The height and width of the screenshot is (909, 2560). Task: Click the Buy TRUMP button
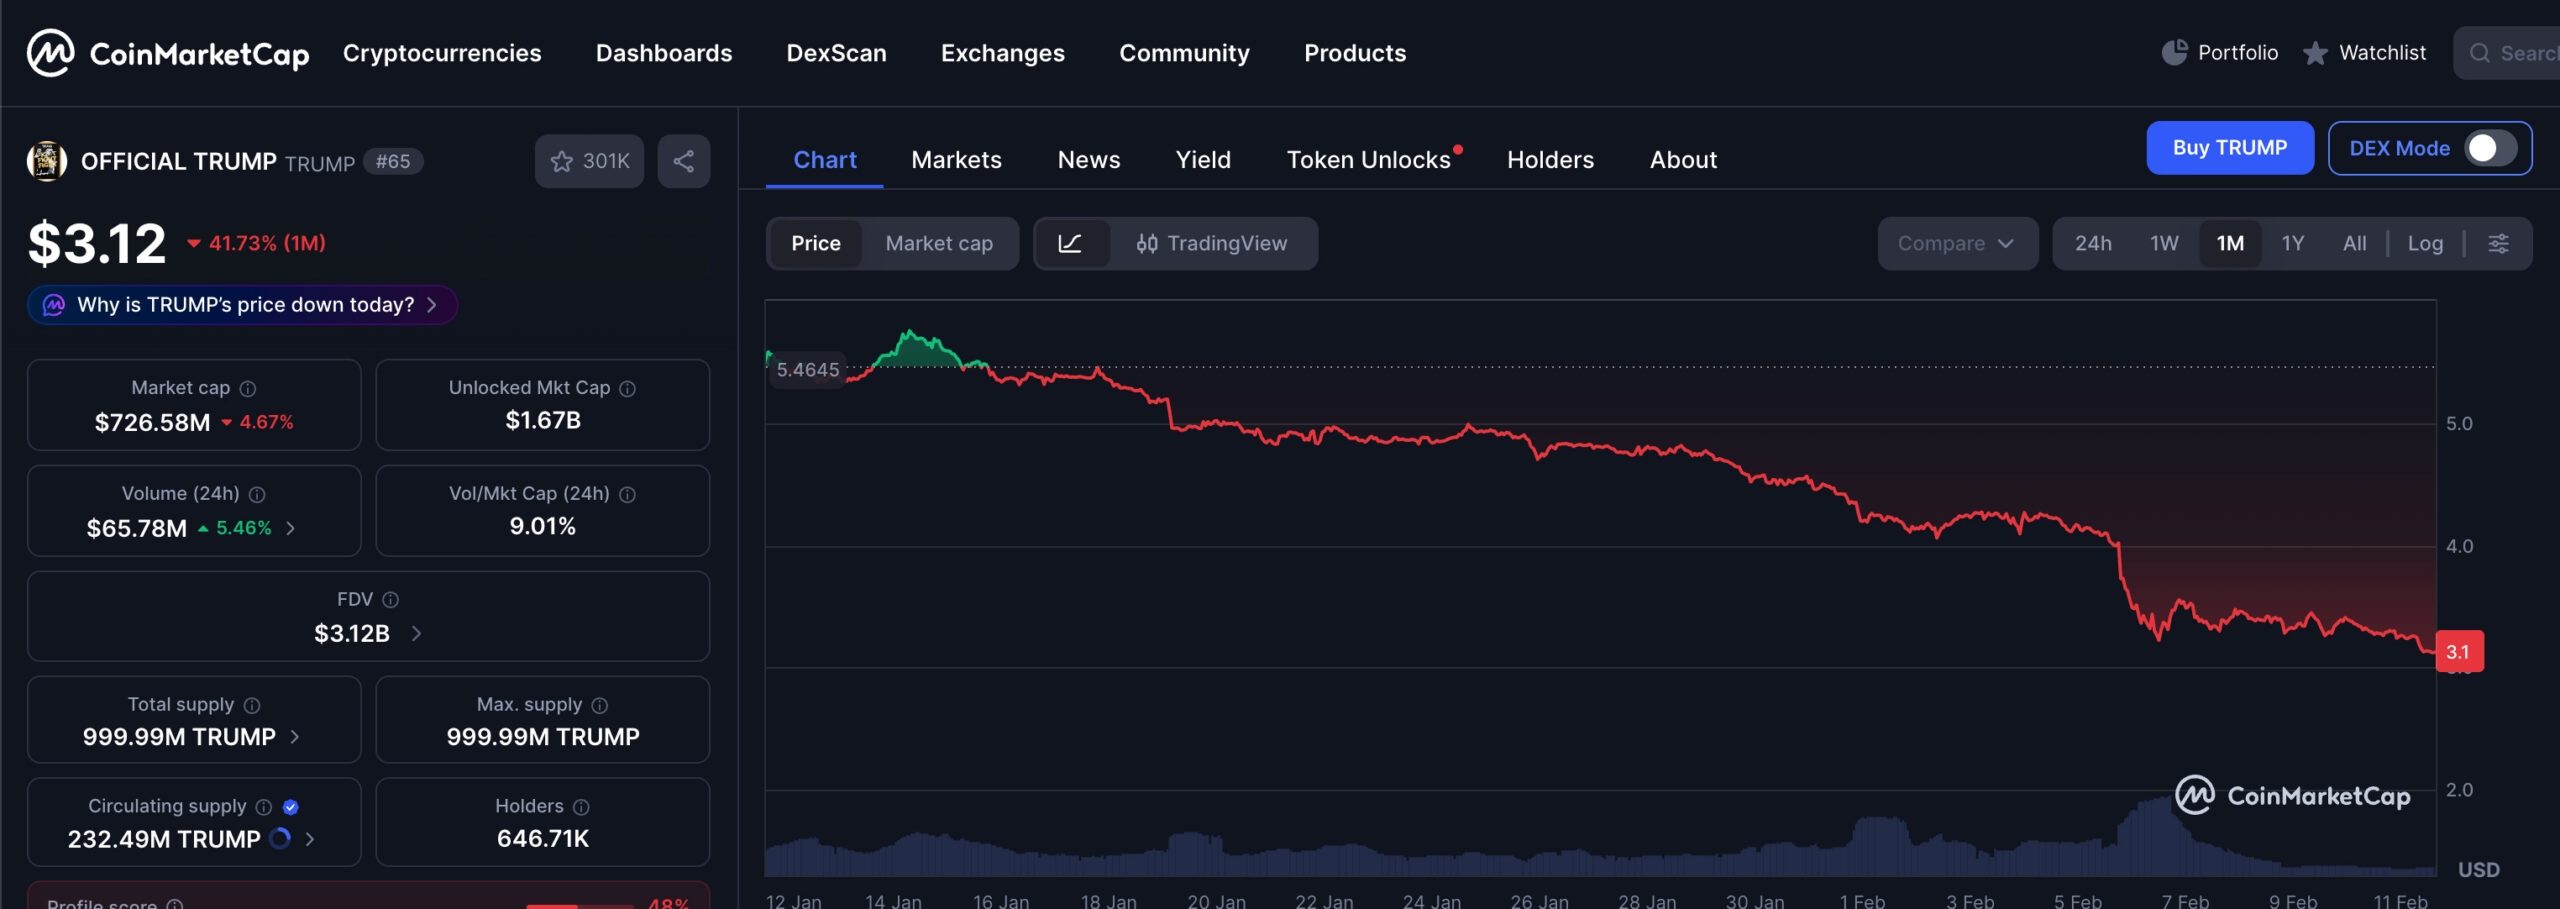(2230, 148)
